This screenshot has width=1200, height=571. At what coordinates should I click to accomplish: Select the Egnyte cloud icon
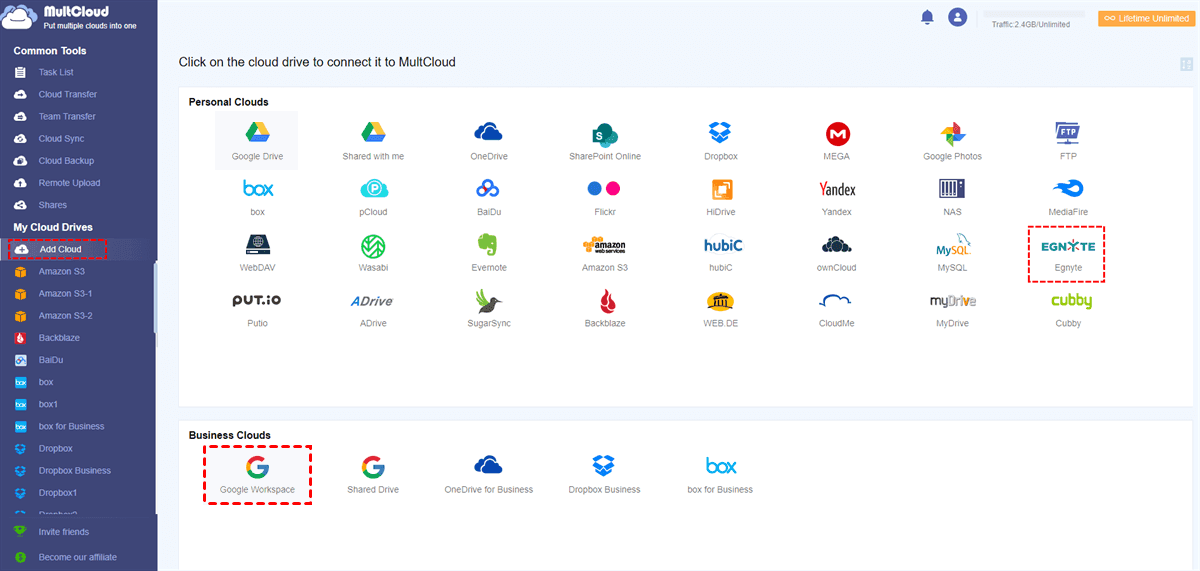1067,247
